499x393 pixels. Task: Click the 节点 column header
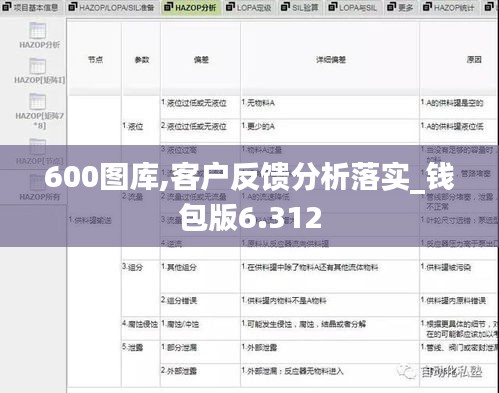(95, 60)
